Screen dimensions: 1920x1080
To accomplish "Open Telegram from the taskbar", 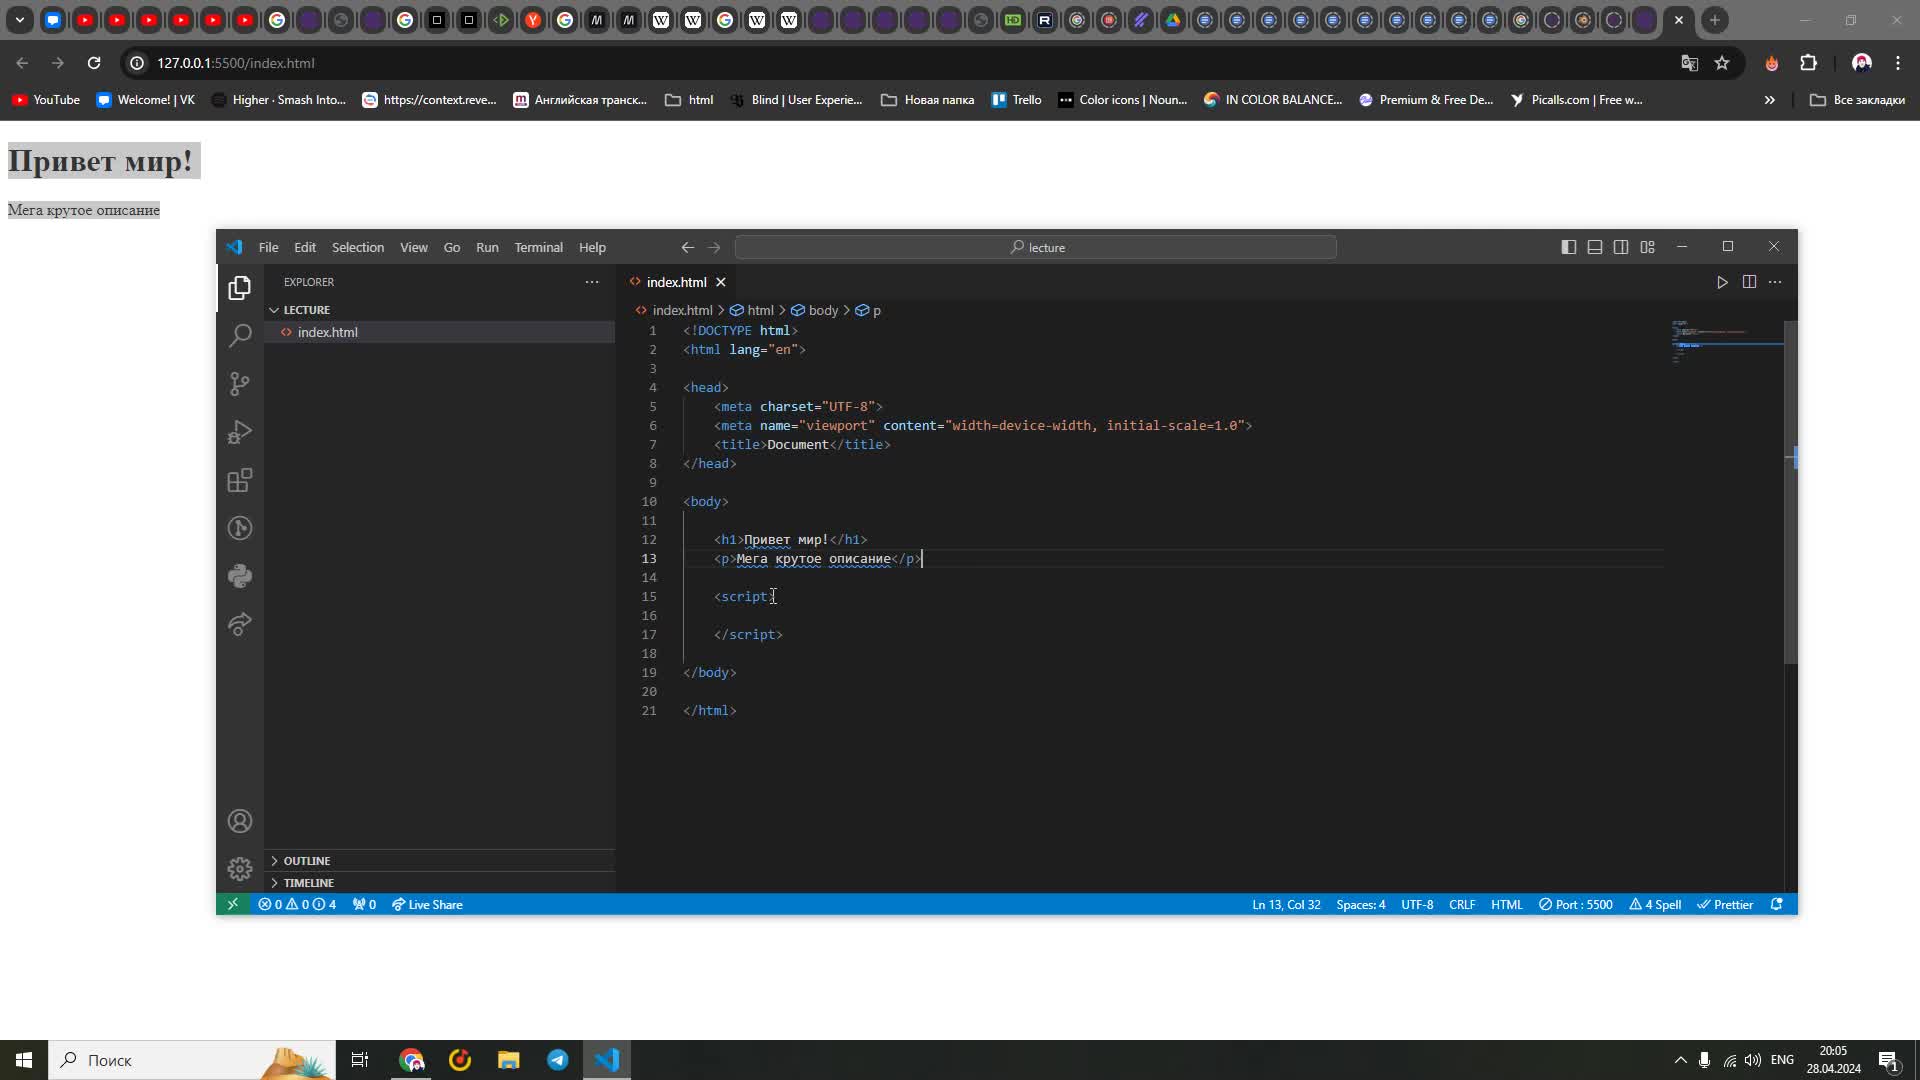I will coord(558,1060).
